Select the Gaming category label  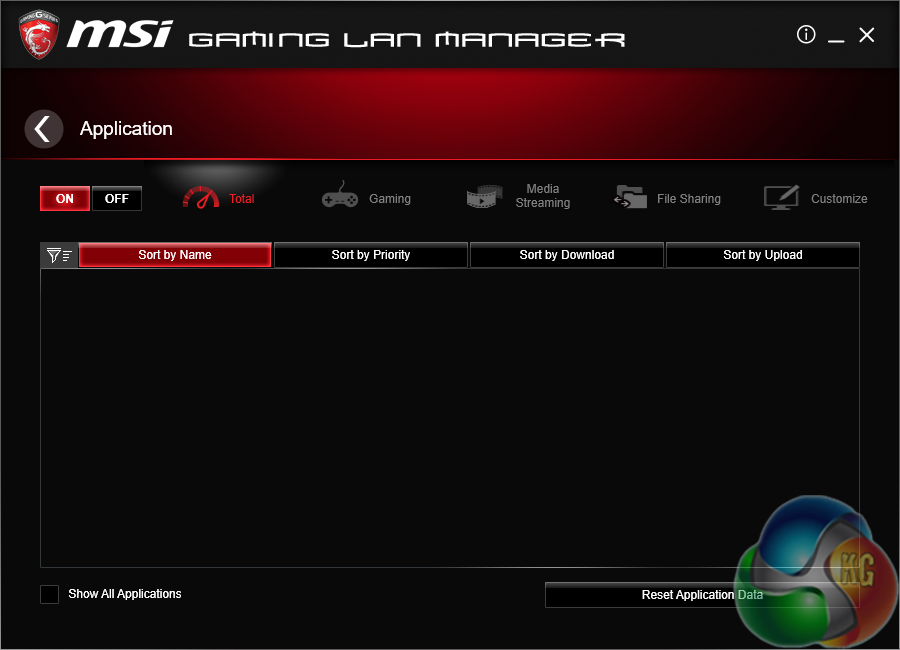coord(390,199)
